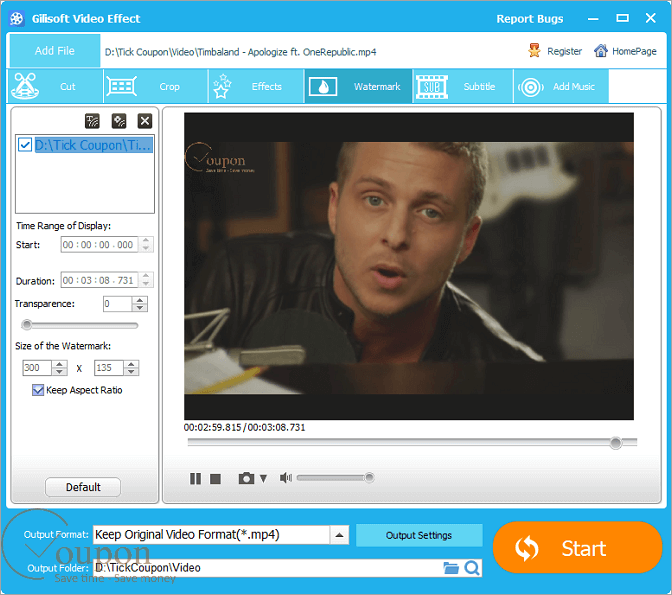Click the Add File button

(55, 51)
